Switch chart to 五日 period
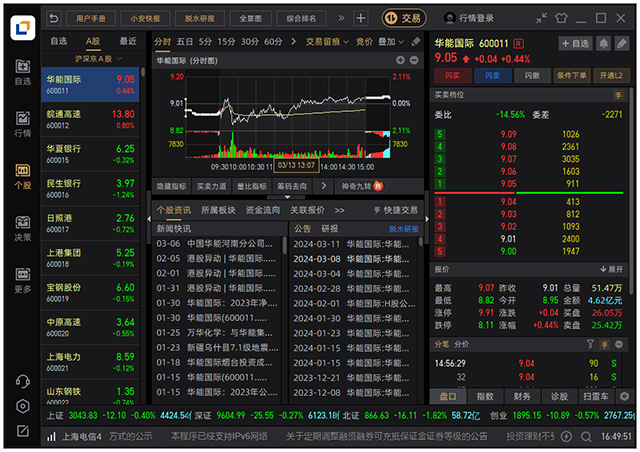The image size is (640, 452). [x=184, y=42]
